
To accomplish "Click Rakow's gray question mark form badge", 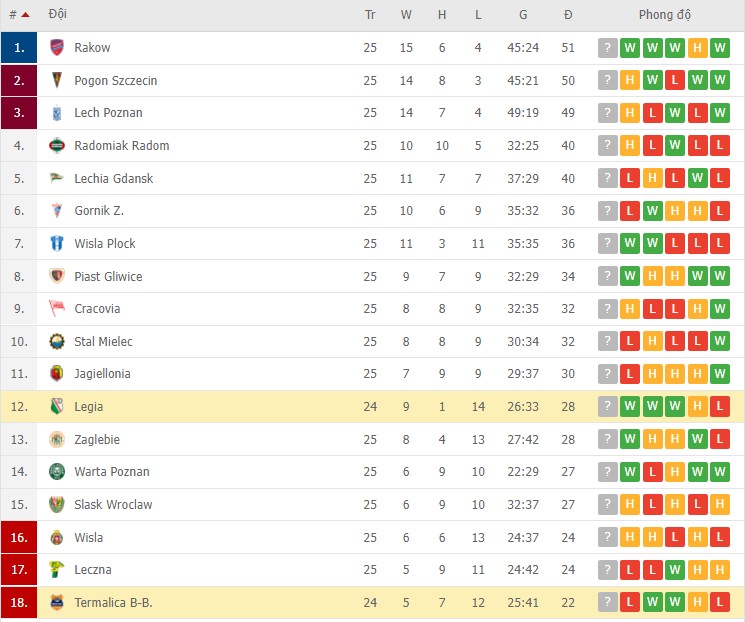I will point(608,48).
